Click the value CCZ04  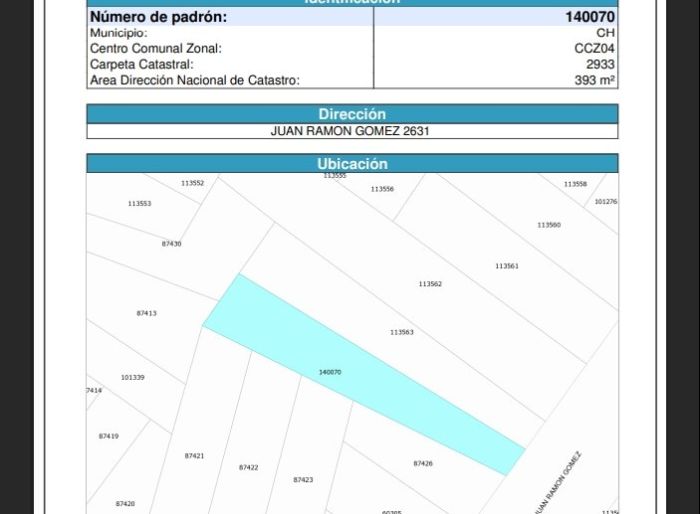(594, 49)
